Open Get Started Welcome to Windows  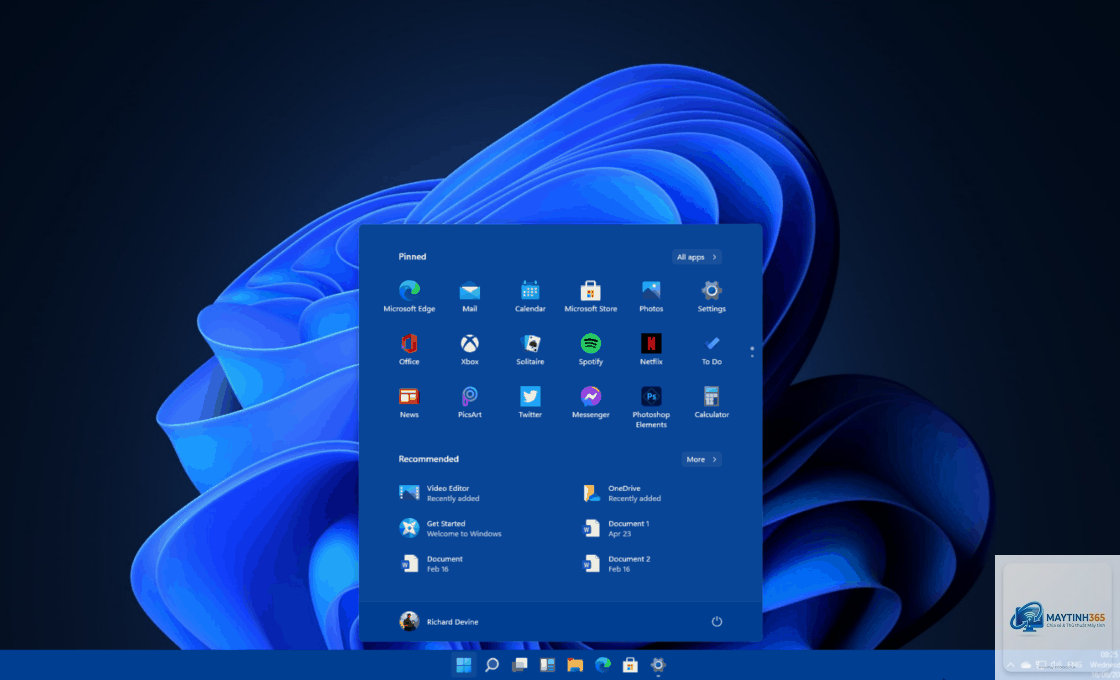[450, 528]
